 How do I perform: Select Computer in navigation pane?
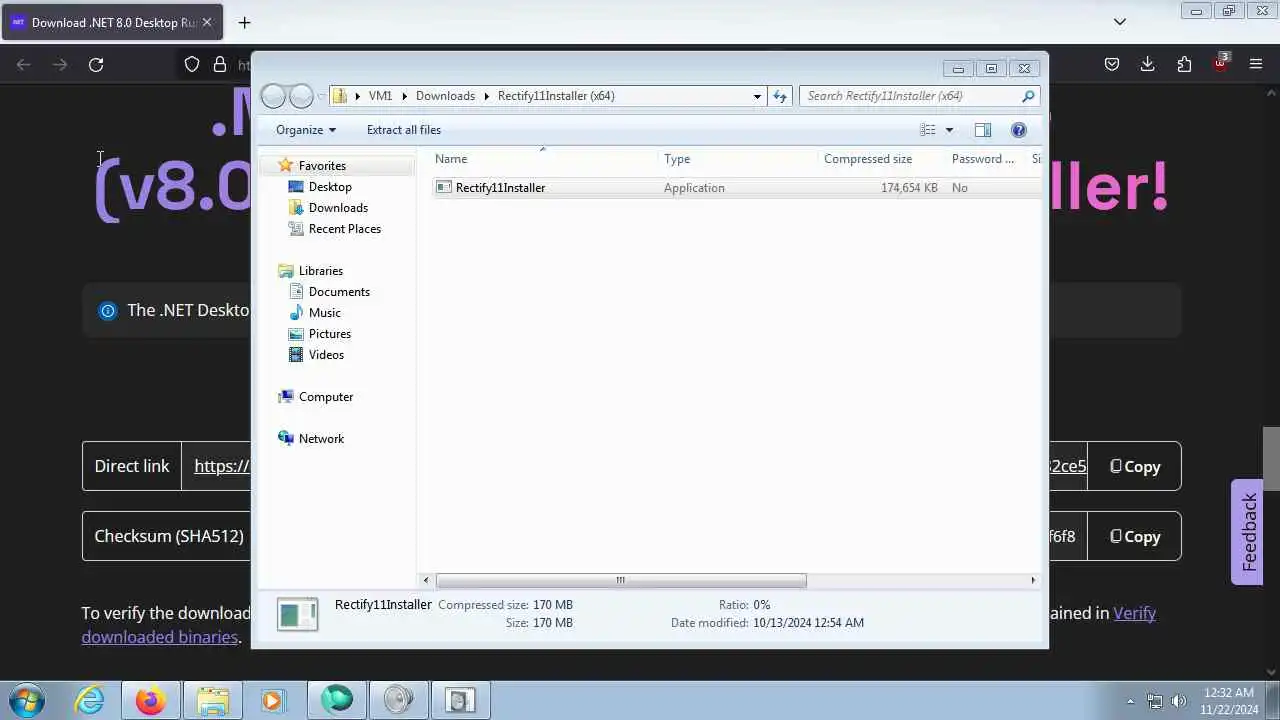click(x=326, y=397)
